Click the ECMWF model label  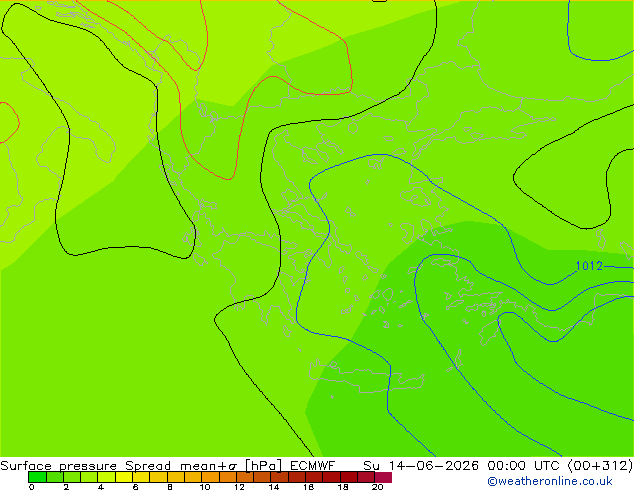coord(312,466)
